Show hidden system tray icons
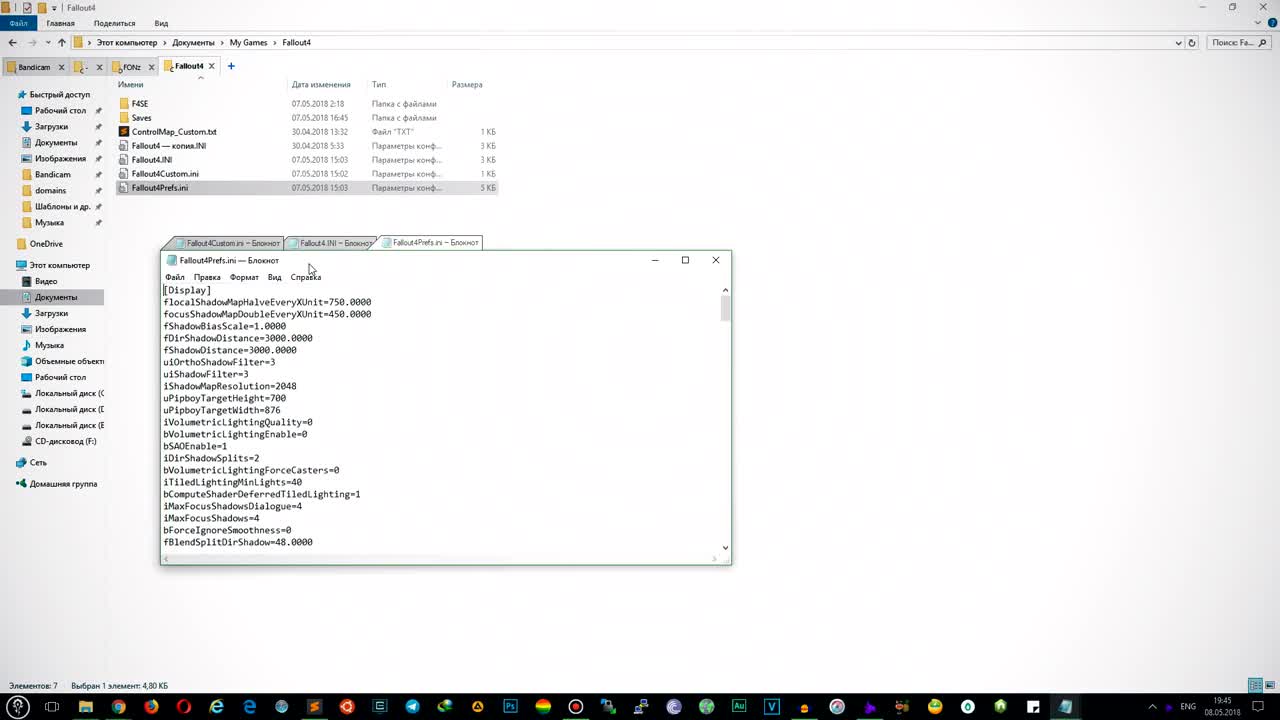 [x=1152, y=707]
